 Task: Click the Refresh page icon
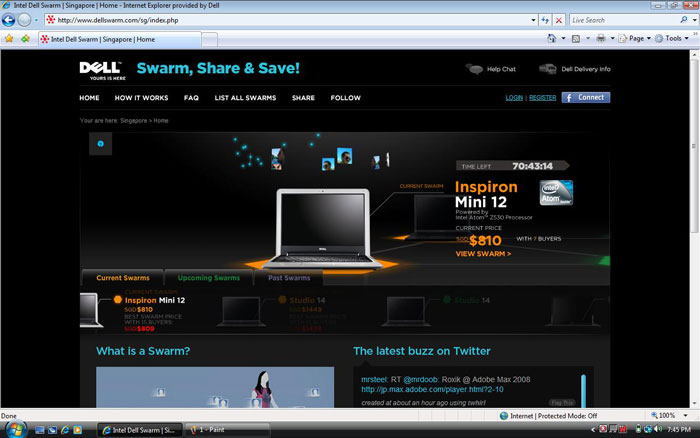(545, 20)
